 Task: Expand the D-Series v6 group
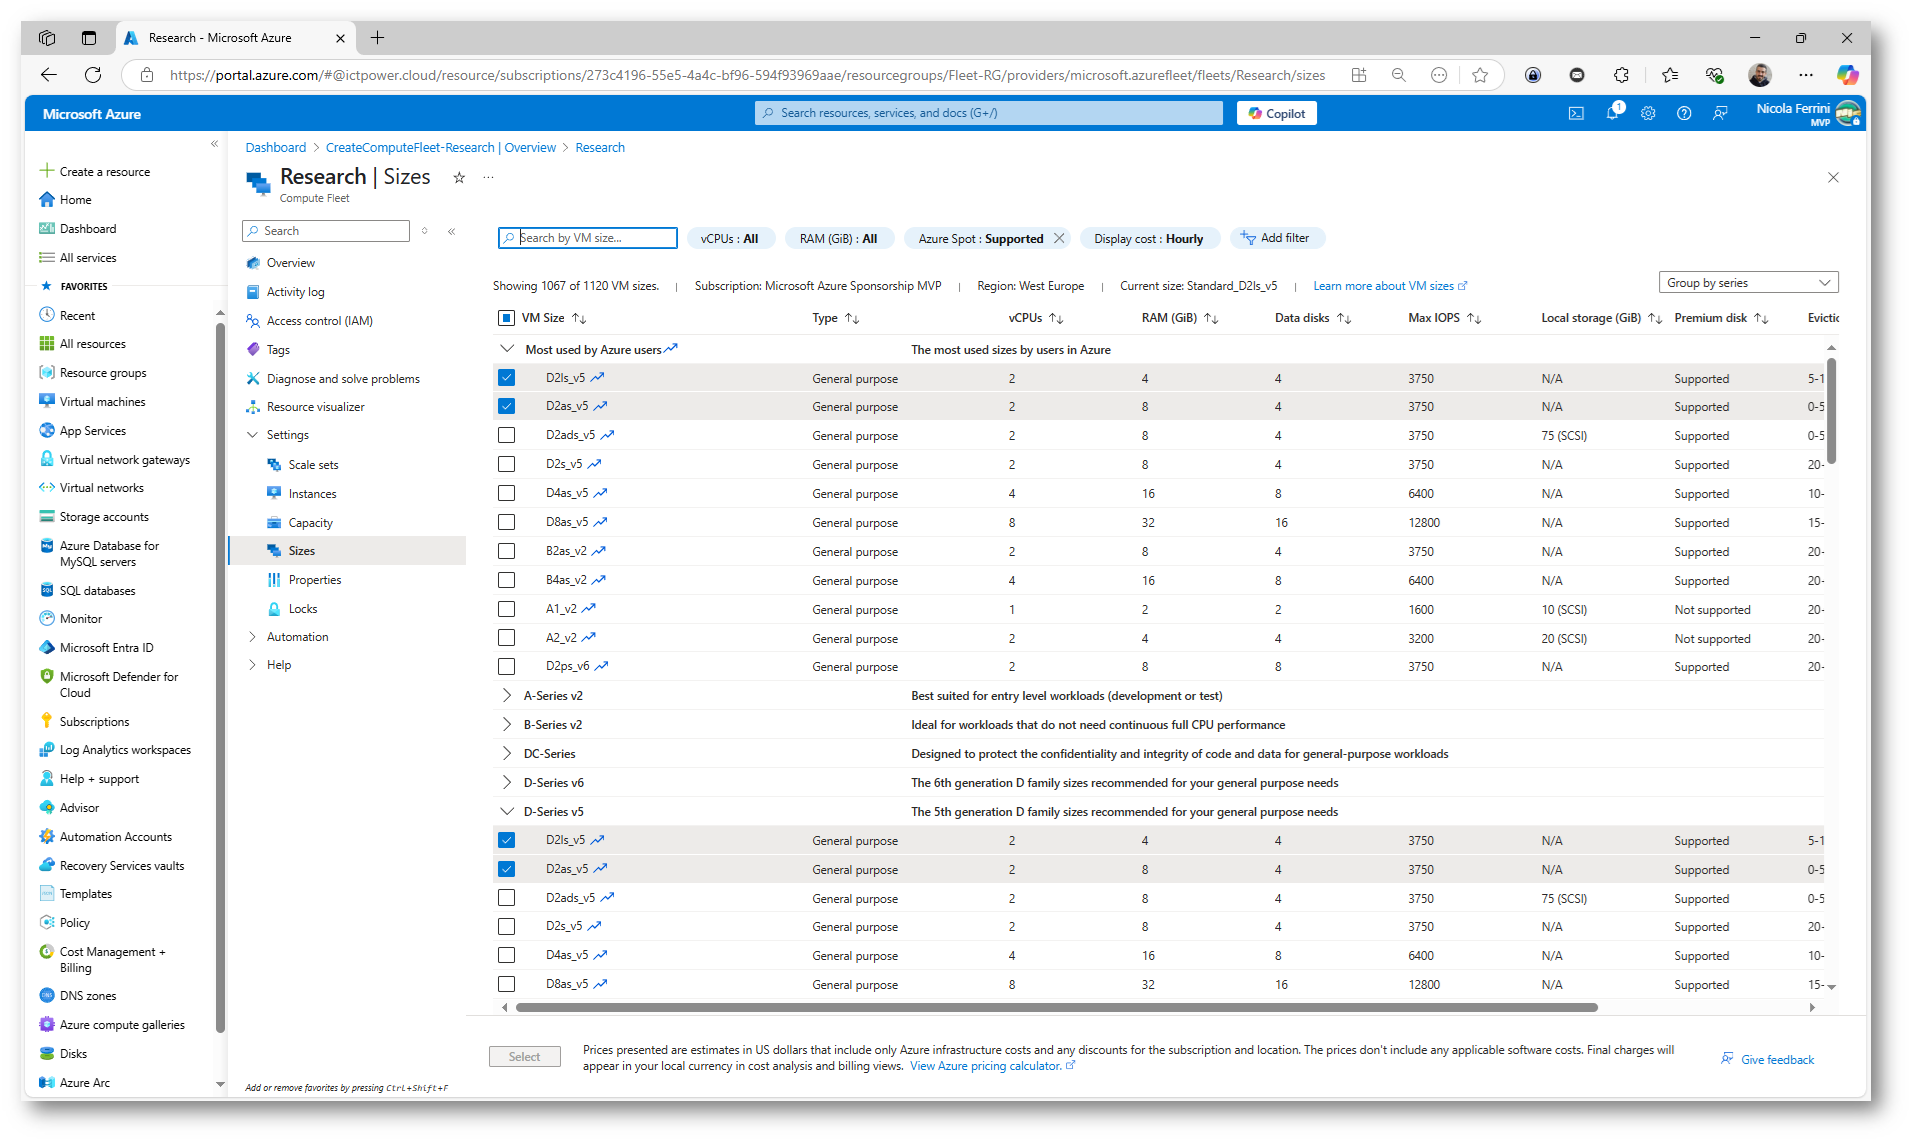click(x=507, y=783)
